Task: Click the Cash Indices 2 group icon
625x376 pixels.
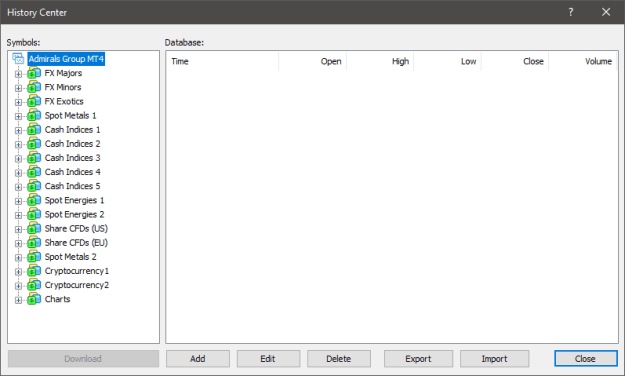Action: (x=34, y=144)
